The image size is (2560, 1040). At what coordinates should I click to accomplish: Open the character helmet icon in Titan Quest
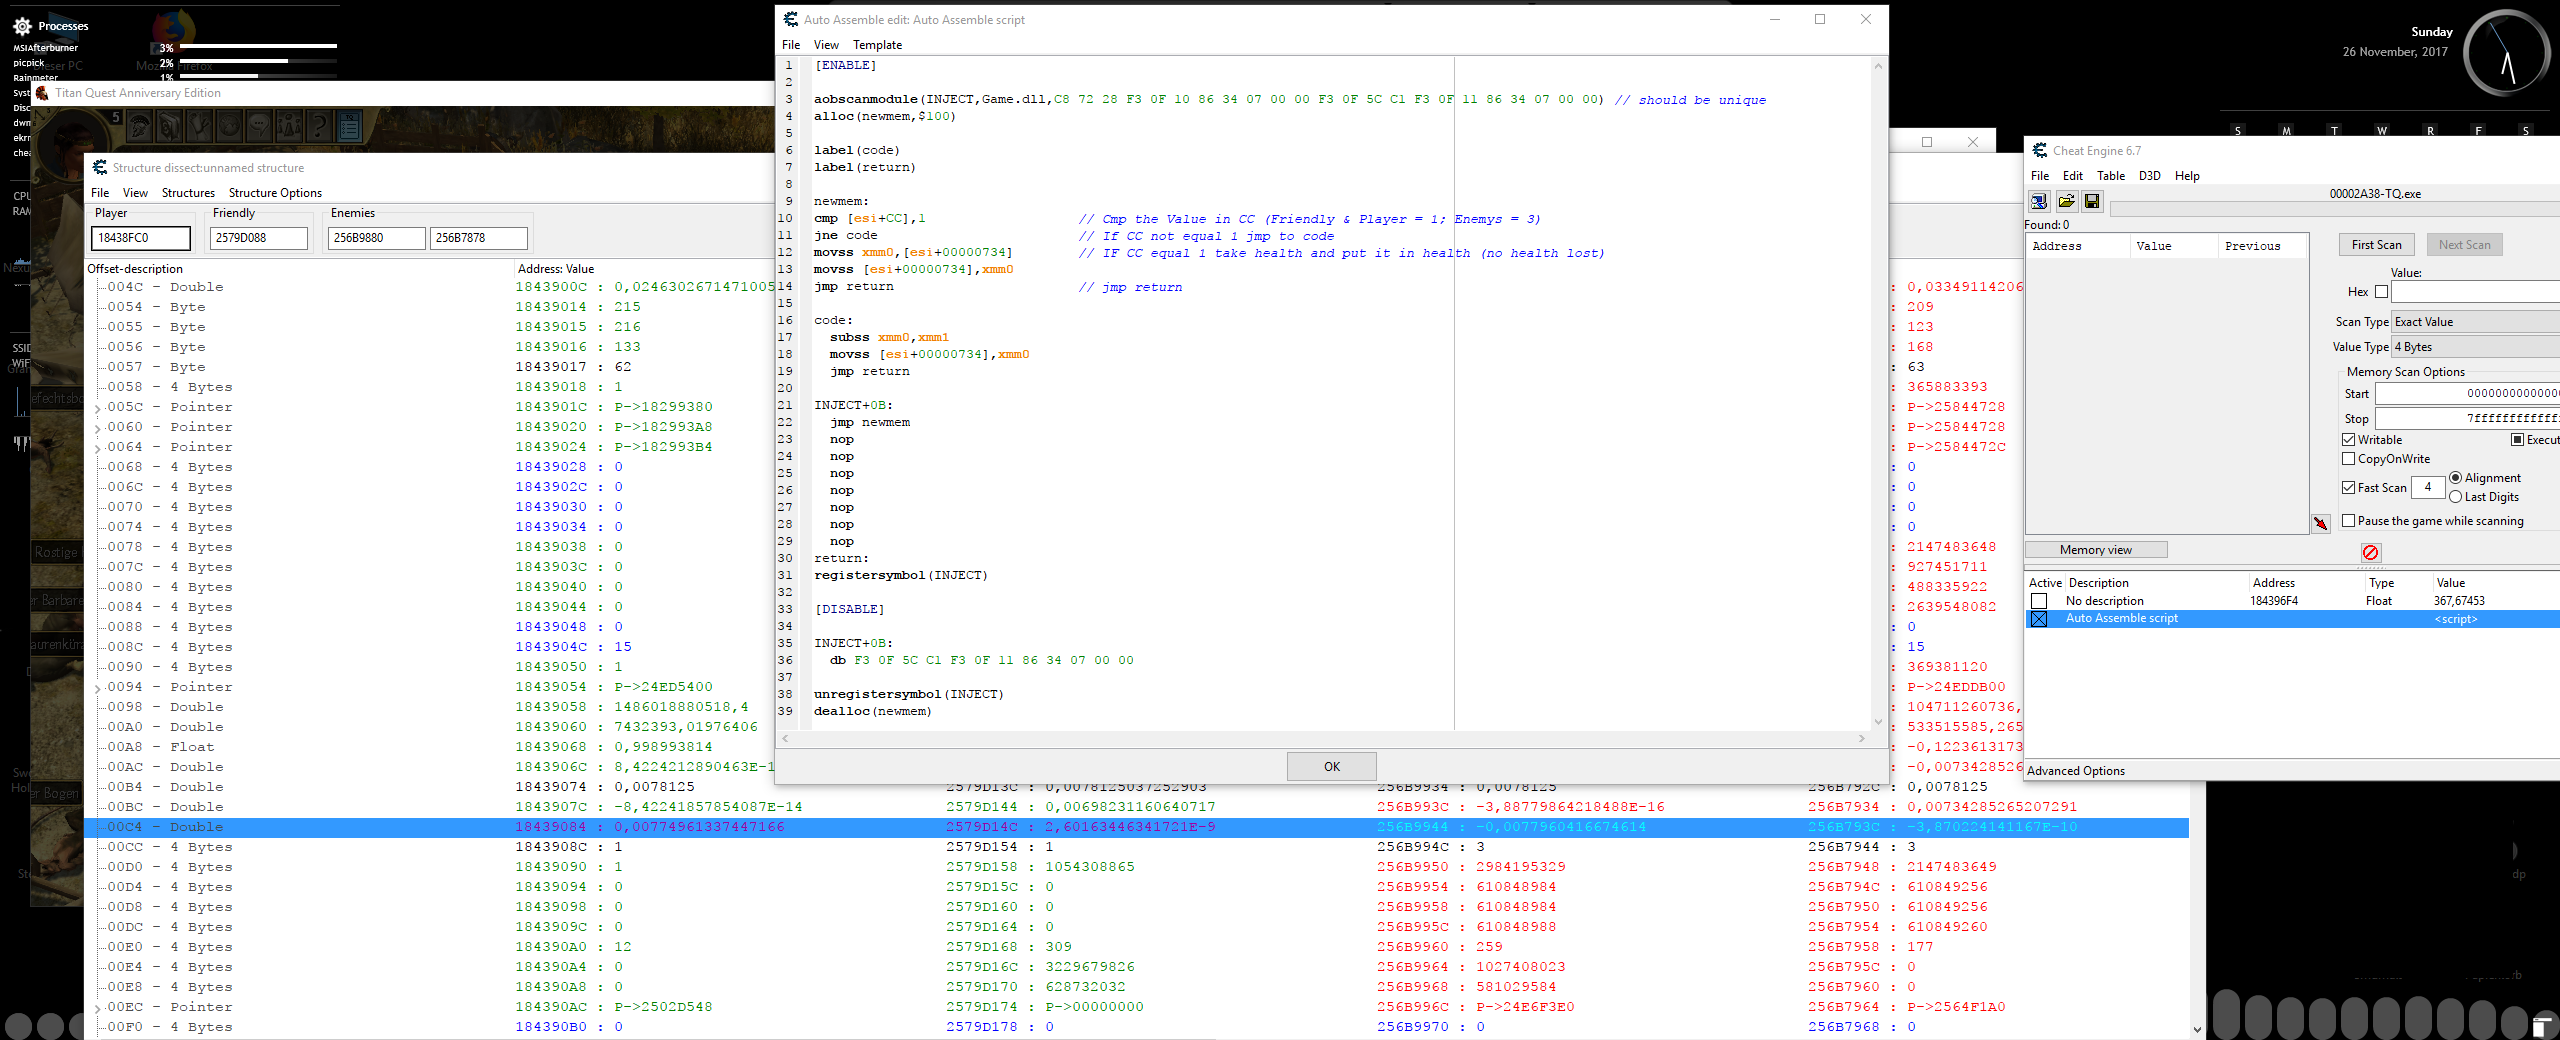[139, 126]
